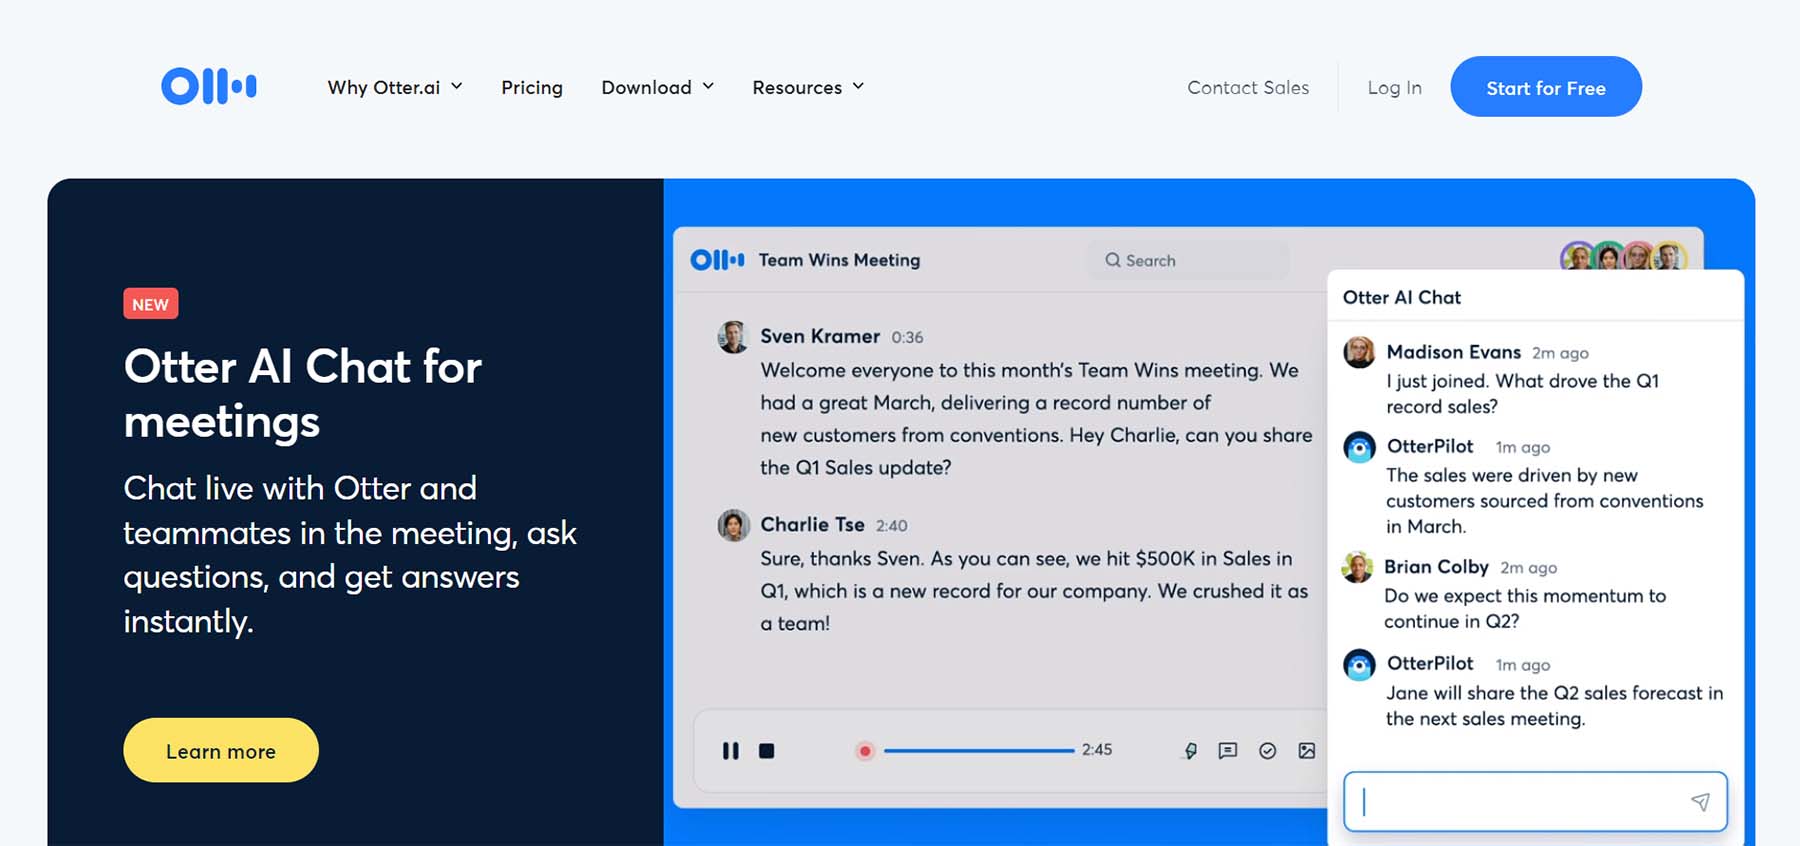The height and width of the screenshot is (846, 1800).
Task: Click the Team Wins Meeting title
Action: pyautogui.click(x=839, y=260)
